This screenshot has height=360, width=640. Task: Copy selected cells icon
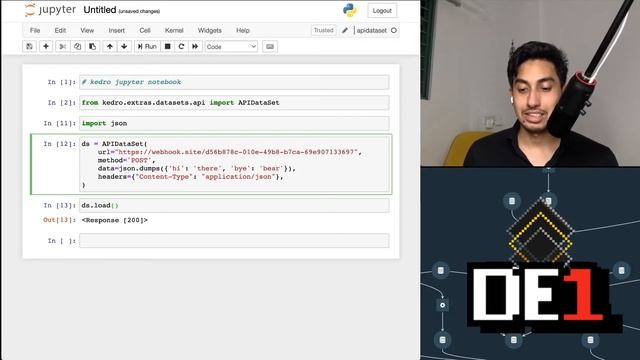[78, 47]
